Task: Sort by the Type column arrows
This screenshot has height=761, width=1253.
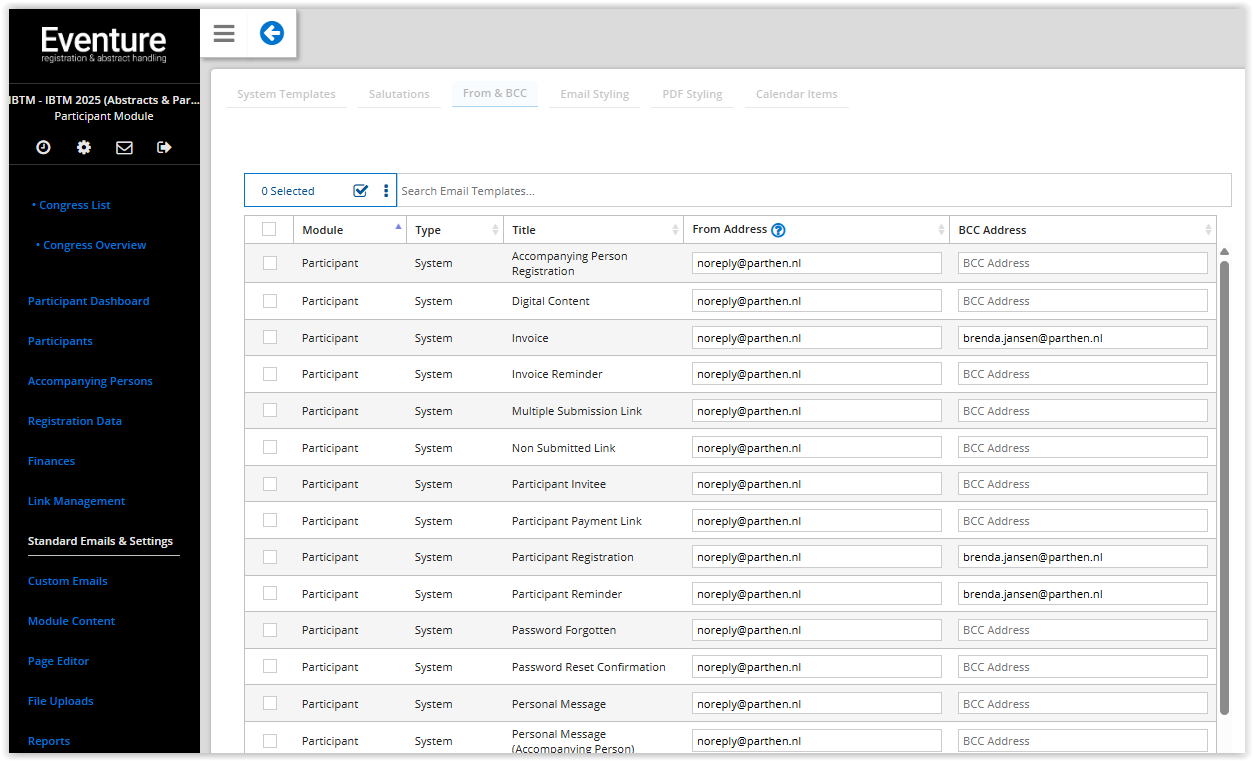Action: [495, 230]
